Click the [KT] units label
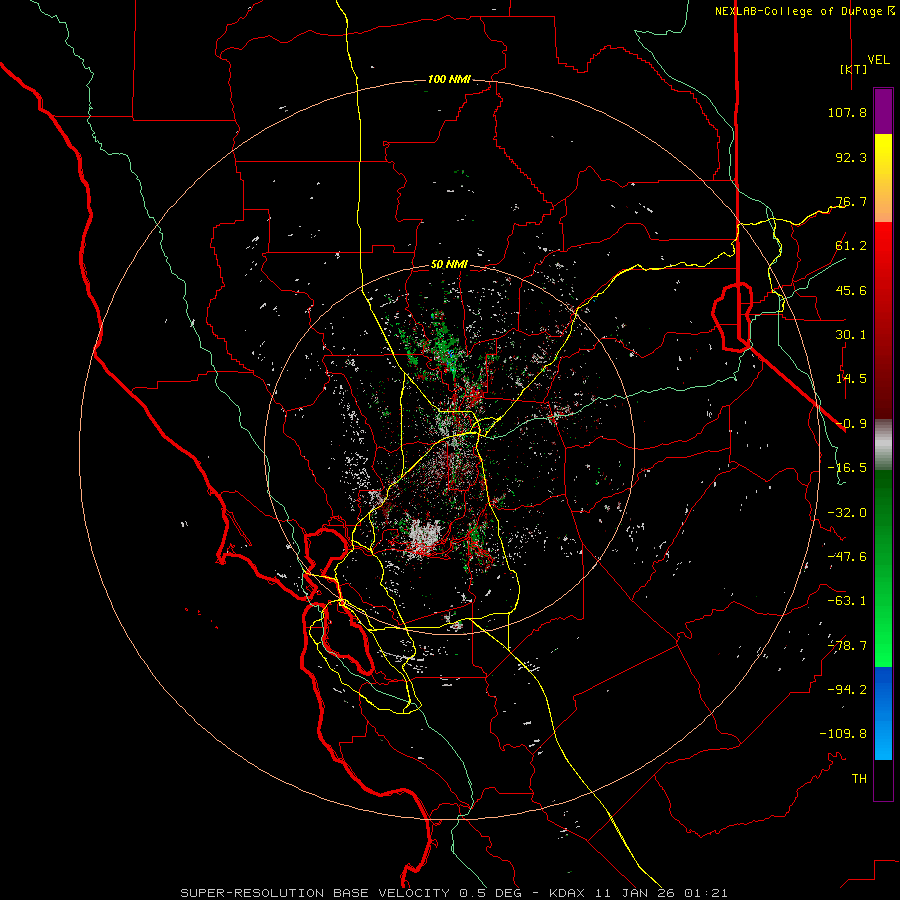Viewport: 900px width, 900px height. [x=853, y=69]
